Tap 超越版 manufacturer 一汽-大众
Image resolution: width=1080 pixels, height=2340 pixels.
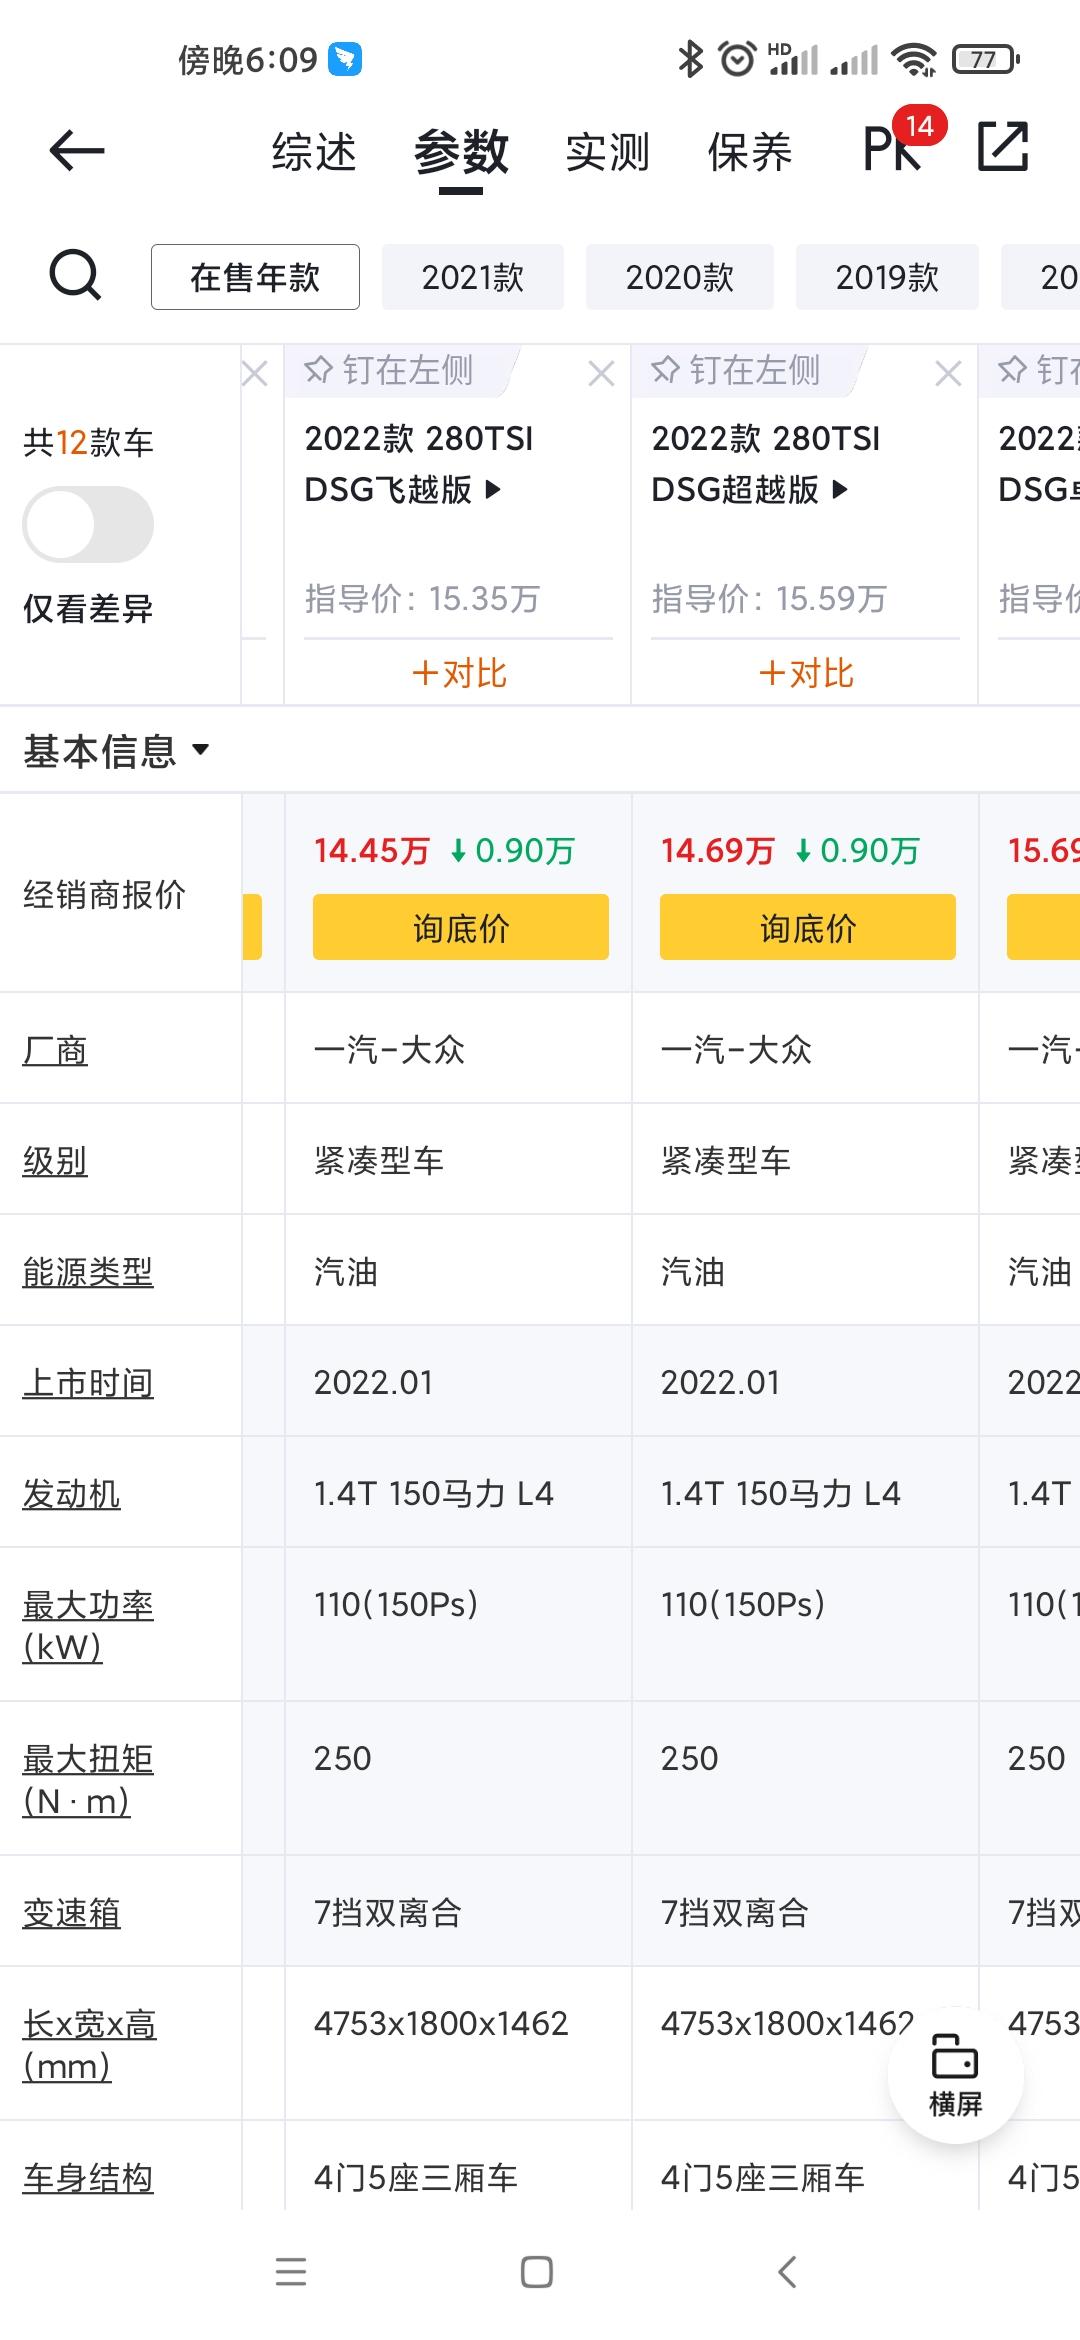(736, 1050)
